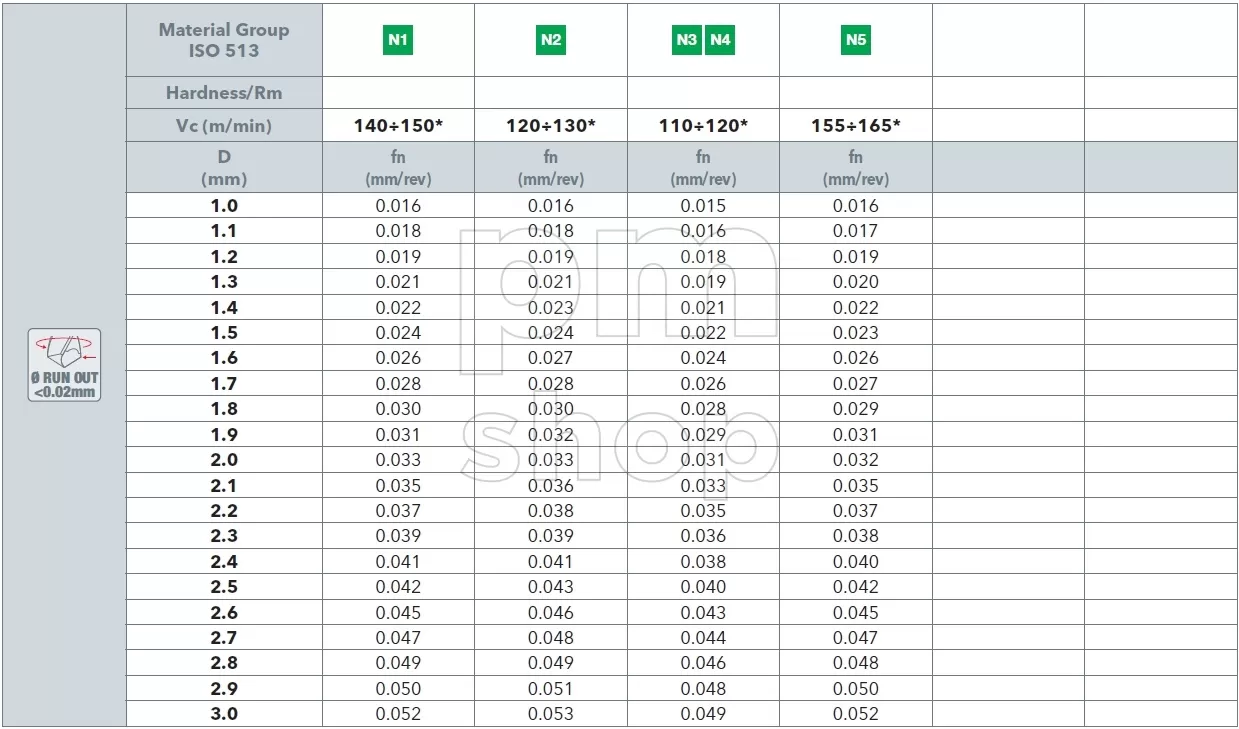Select the D (mm) column header

pos(224,168)
